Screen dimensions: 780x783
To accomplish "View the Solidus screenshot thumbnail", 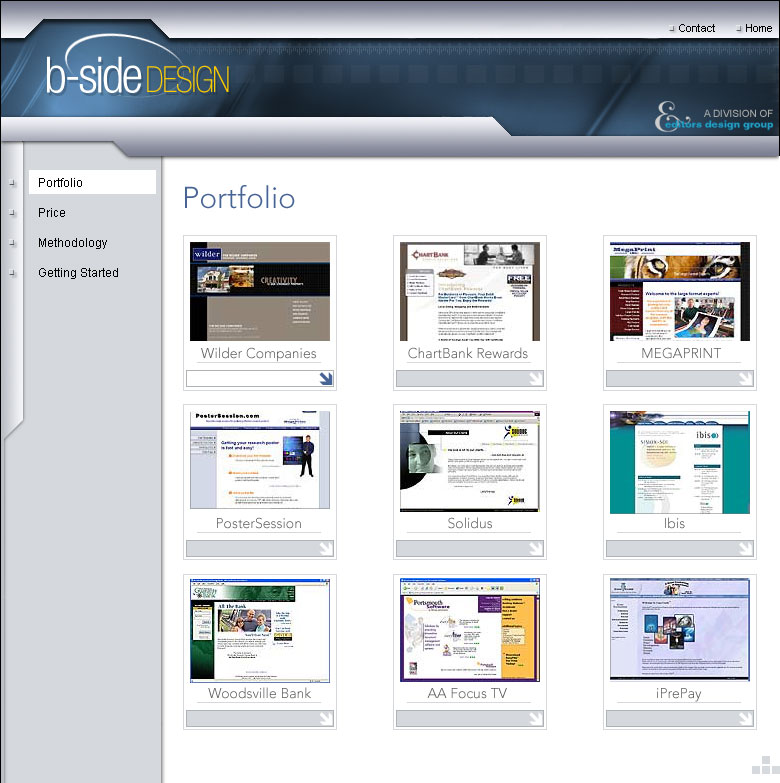I will [x=470, y=461].
